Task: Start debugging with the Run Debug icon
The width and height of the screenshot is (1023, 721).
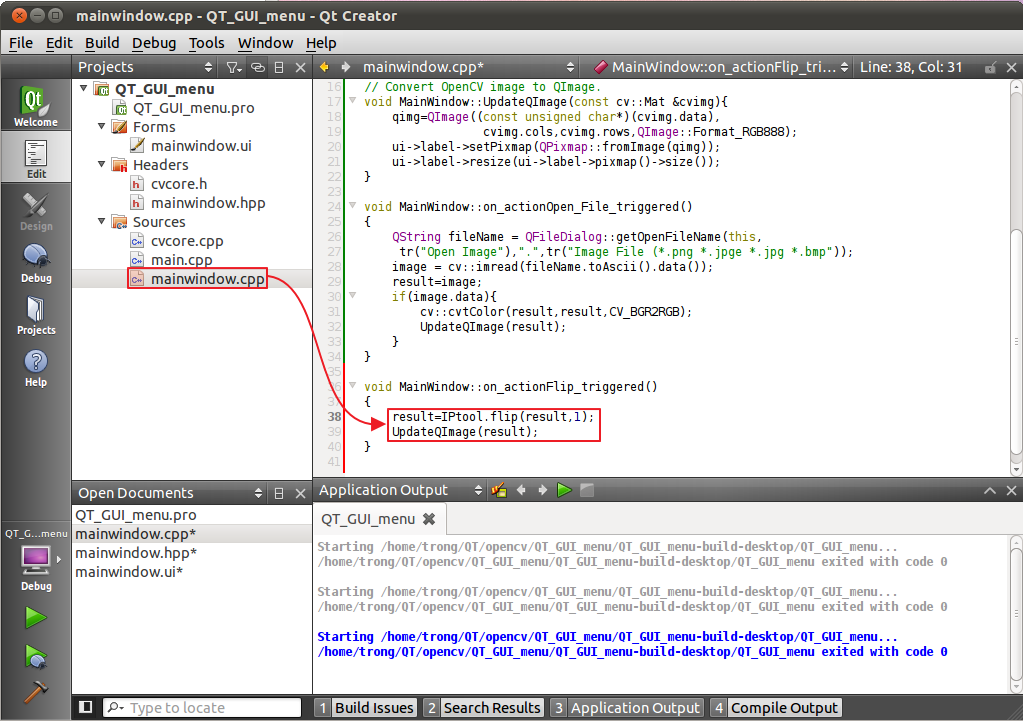Action: (x=33, y=657)
